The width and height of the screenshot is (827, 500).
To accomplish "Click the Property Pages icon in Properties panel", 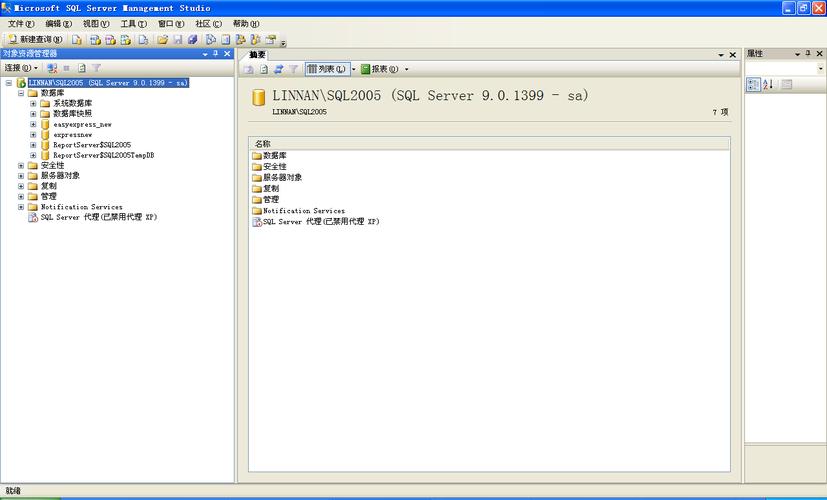I will coord(786,84).
